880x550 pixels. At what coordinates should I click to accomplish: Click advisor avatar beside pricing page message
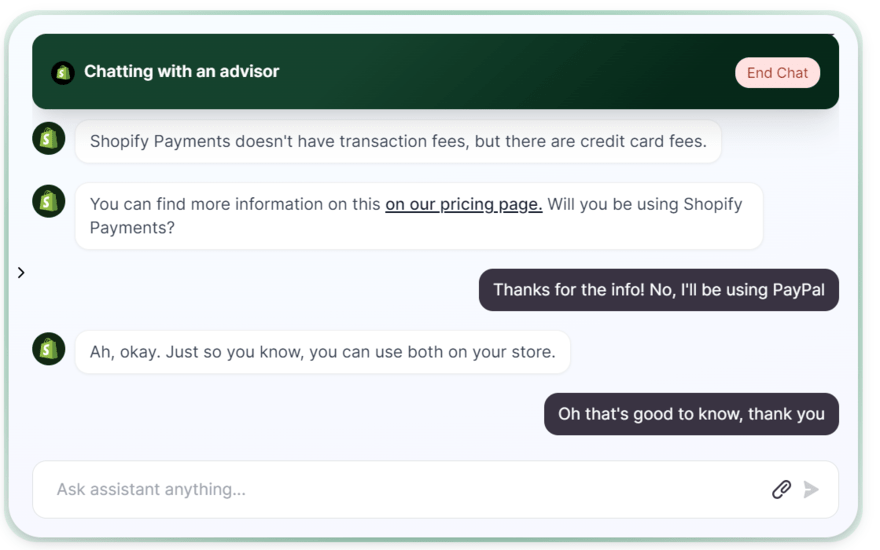click(49, 201)
